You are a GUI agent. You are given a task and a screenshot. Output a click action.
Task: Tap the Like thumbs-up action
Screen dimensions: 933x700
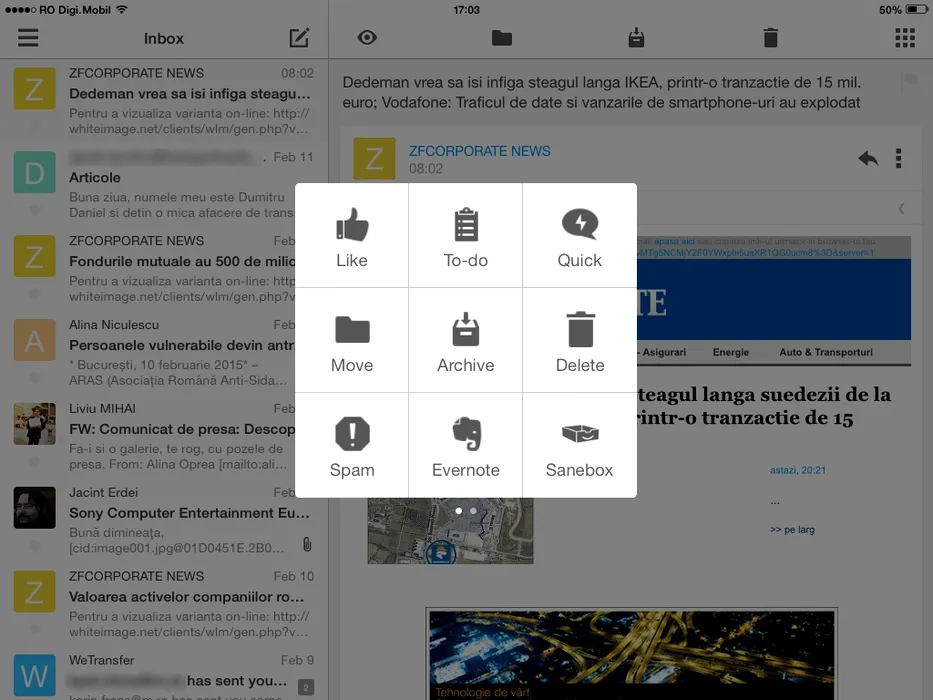click(352, 237)
